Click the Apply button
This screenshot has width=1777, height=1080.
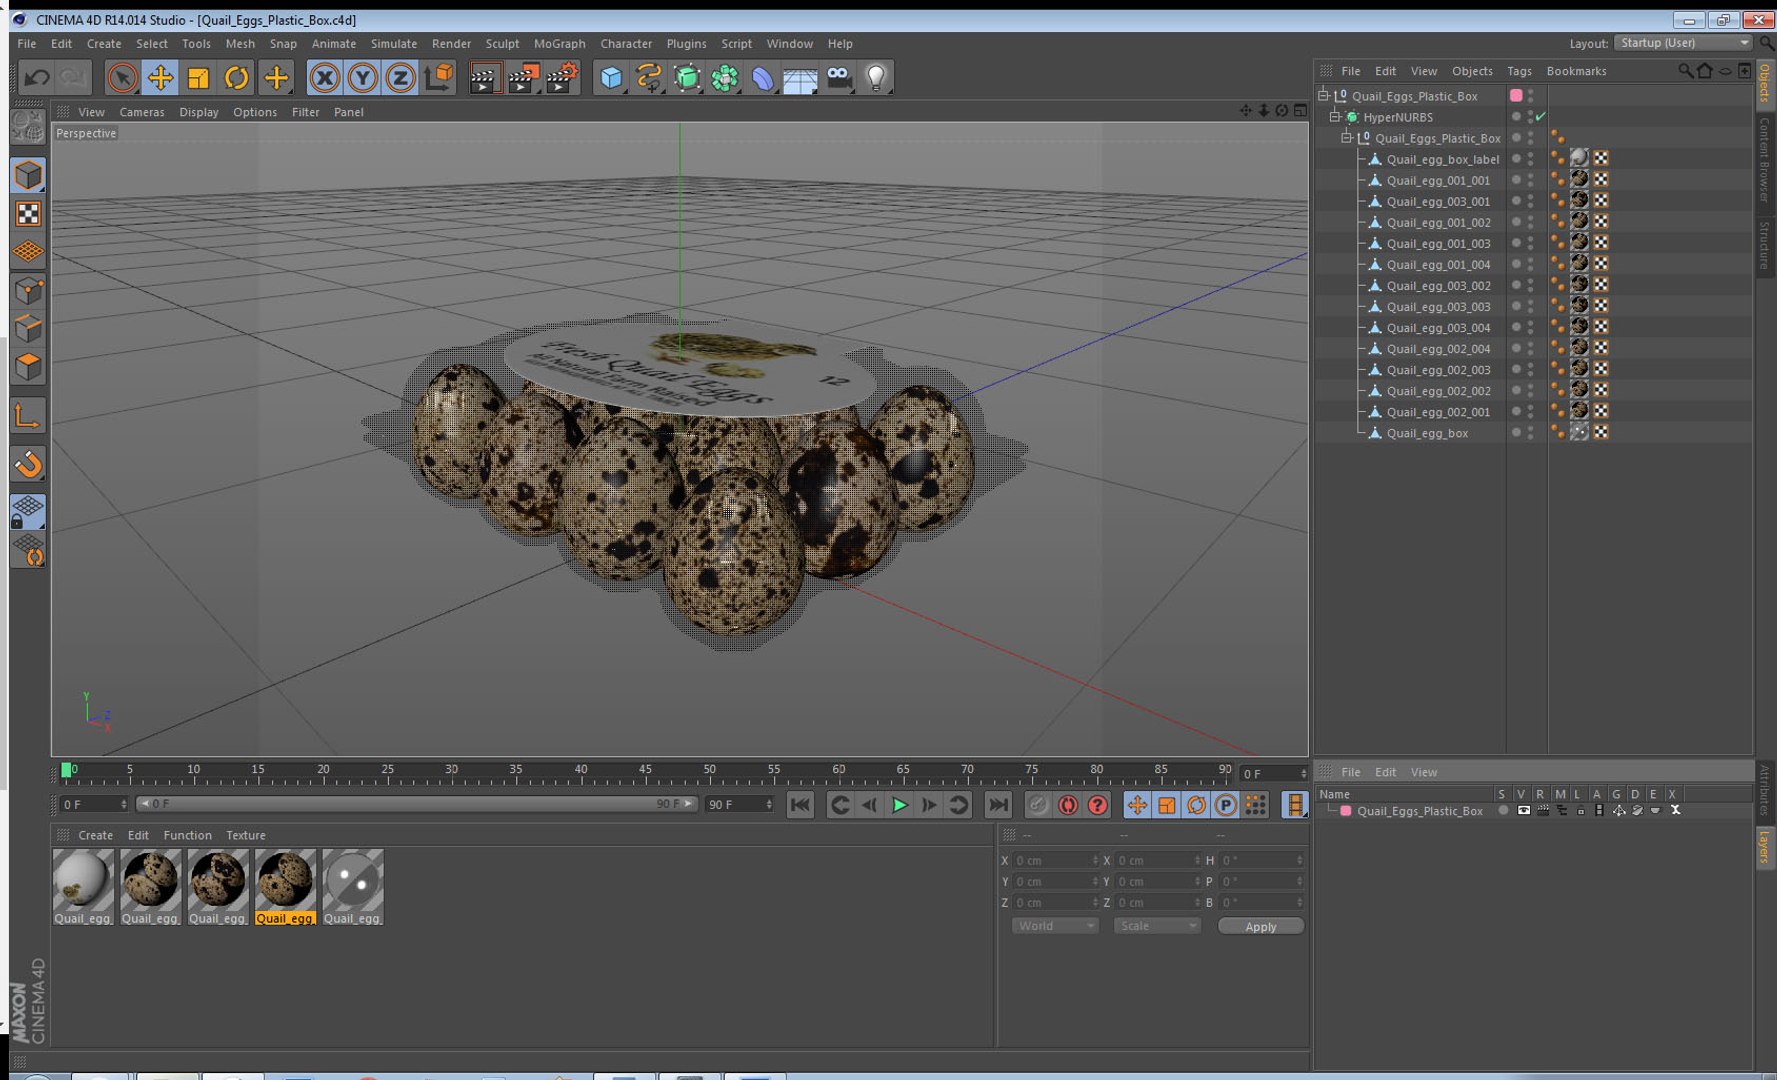click(1260, 926)
